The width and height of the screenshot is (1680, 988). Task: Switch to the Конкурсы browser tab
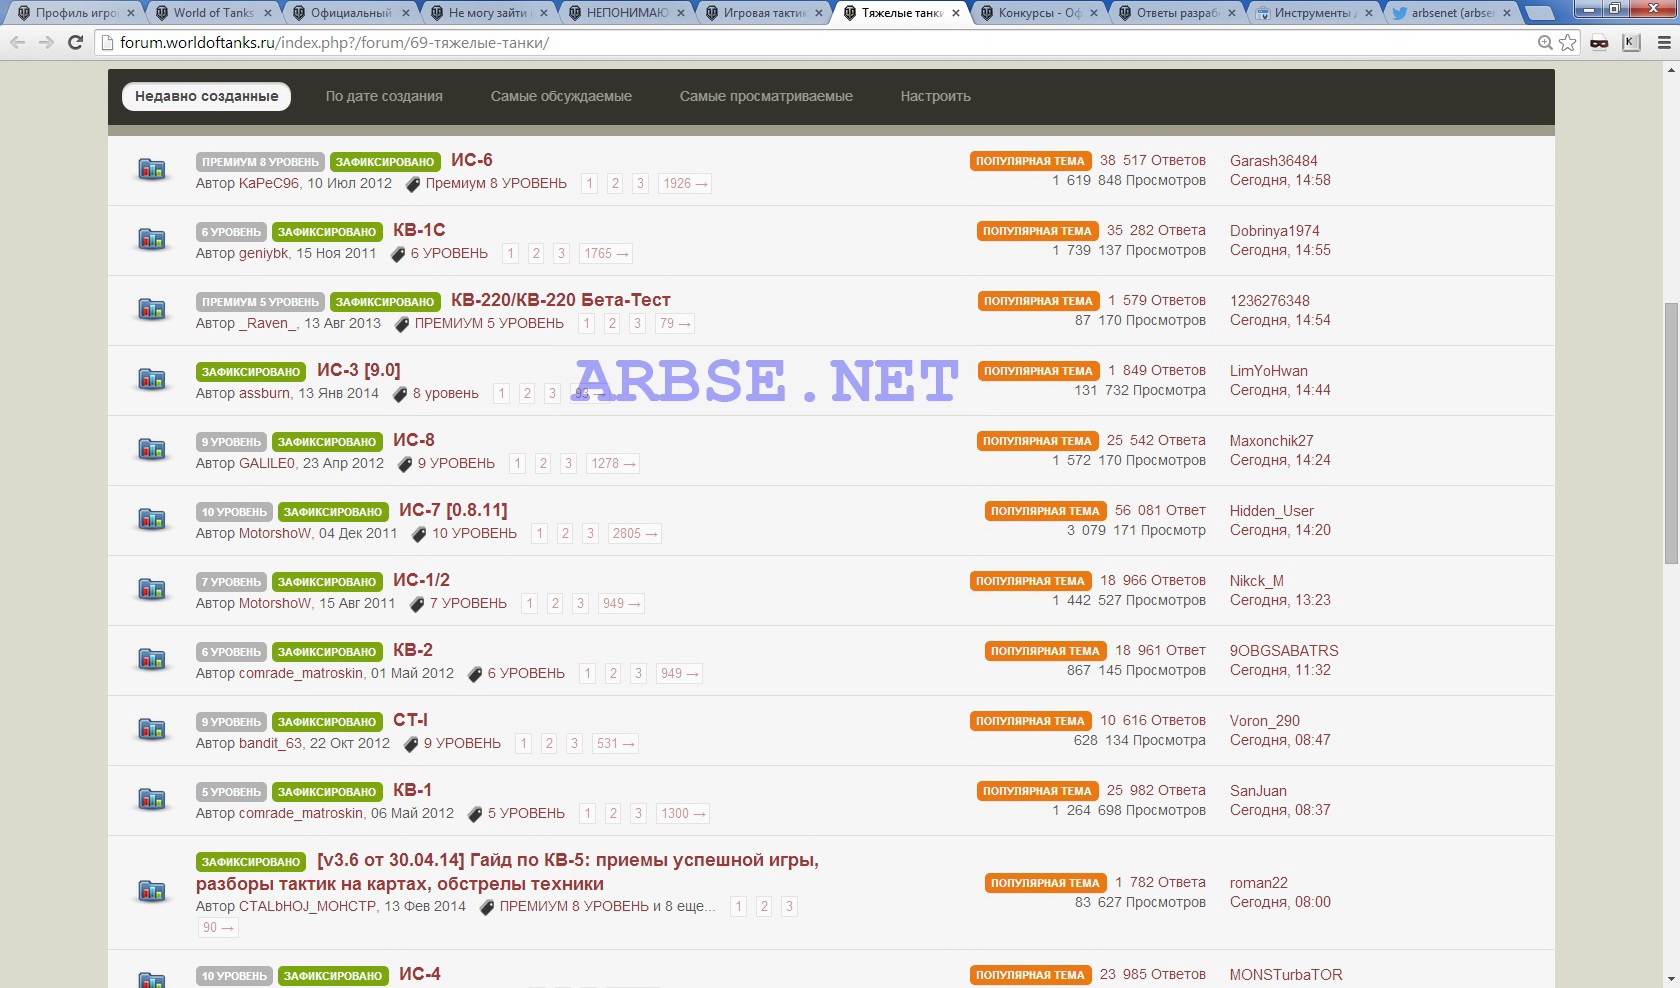pos(1040,13)
